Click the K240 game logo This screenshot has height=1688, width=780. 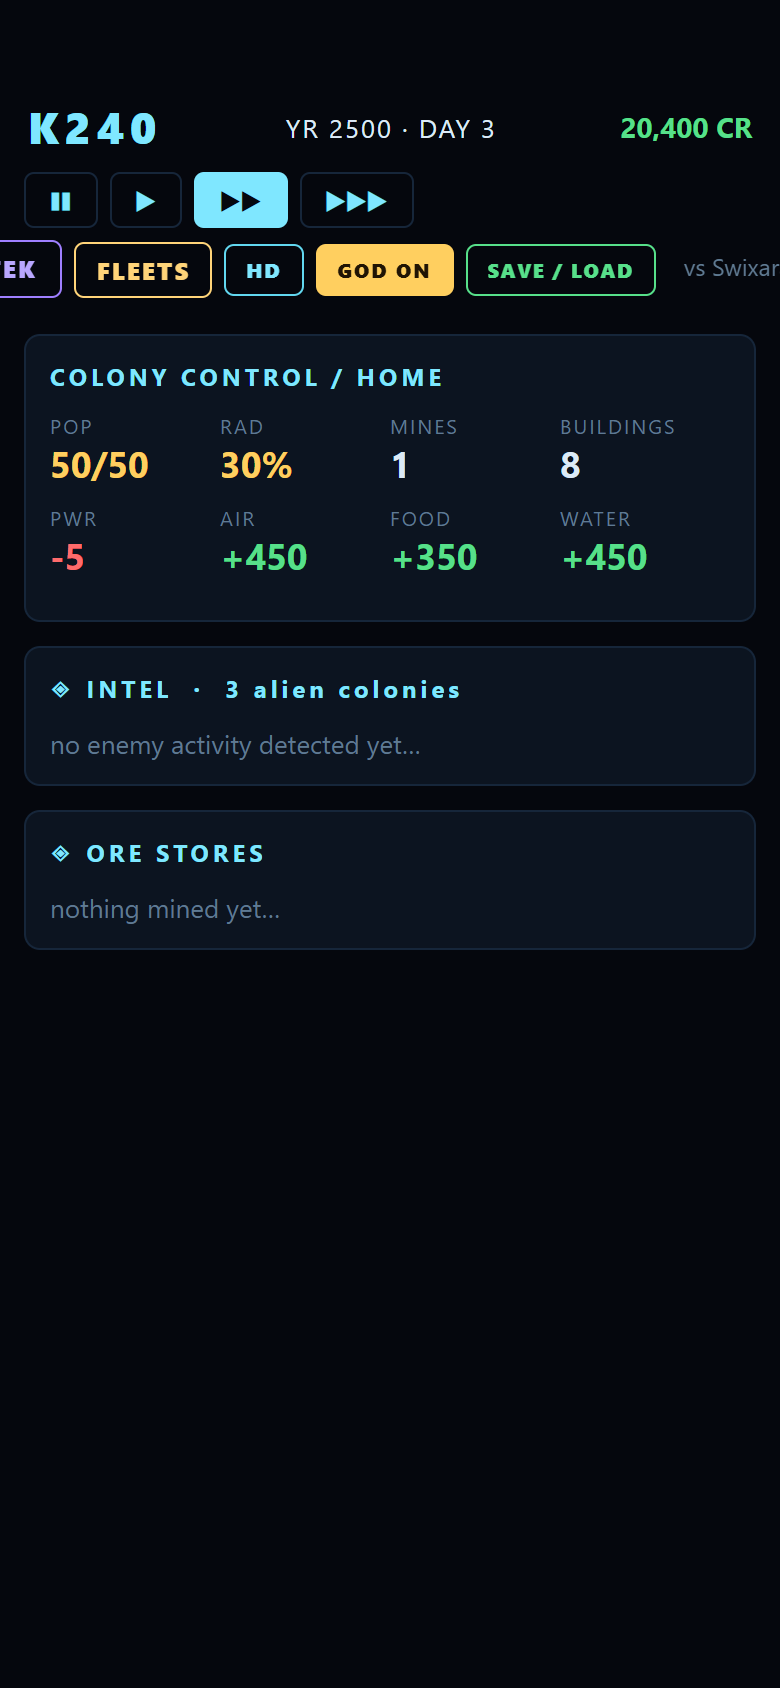[93, 129]
